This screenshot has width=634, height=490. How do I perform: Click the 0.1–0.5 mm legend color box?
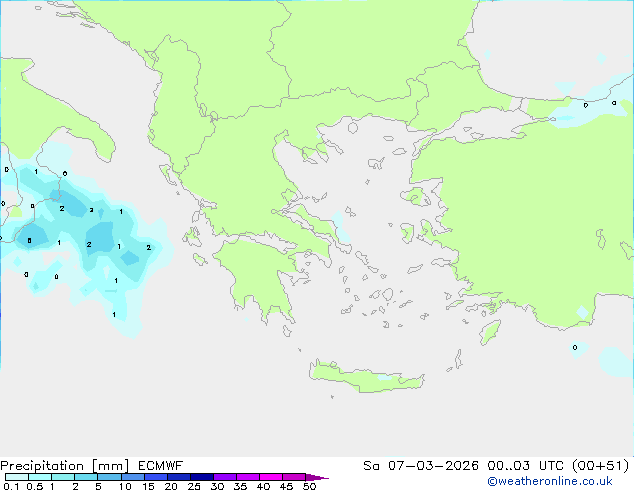tap(17, 477)
